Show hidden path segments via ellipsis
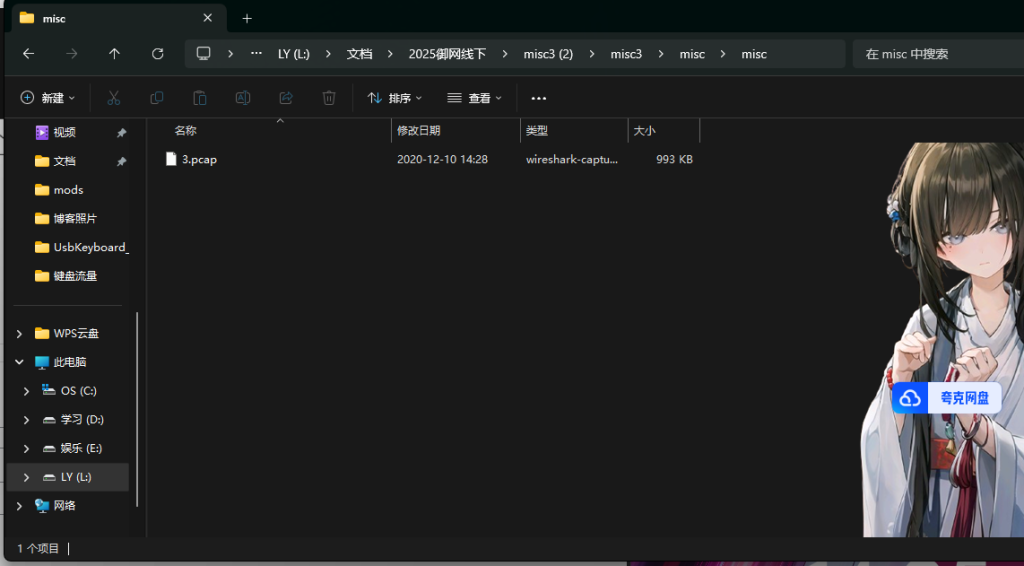The image size is (1024, 566). coord(257,54)
